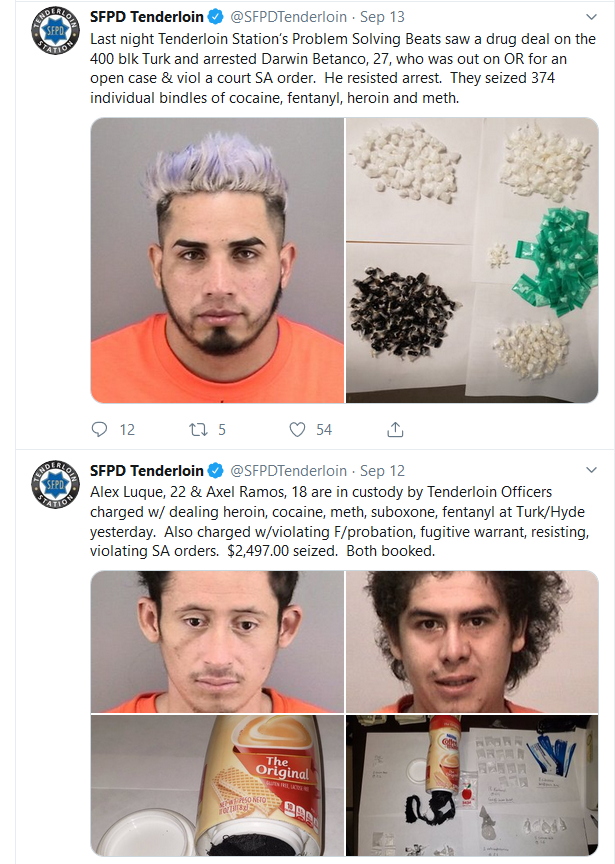Viewport: 615px width, 864px height.
Task: Open SFPD Tenderloin profile name on first tweet
Action: 147,17
